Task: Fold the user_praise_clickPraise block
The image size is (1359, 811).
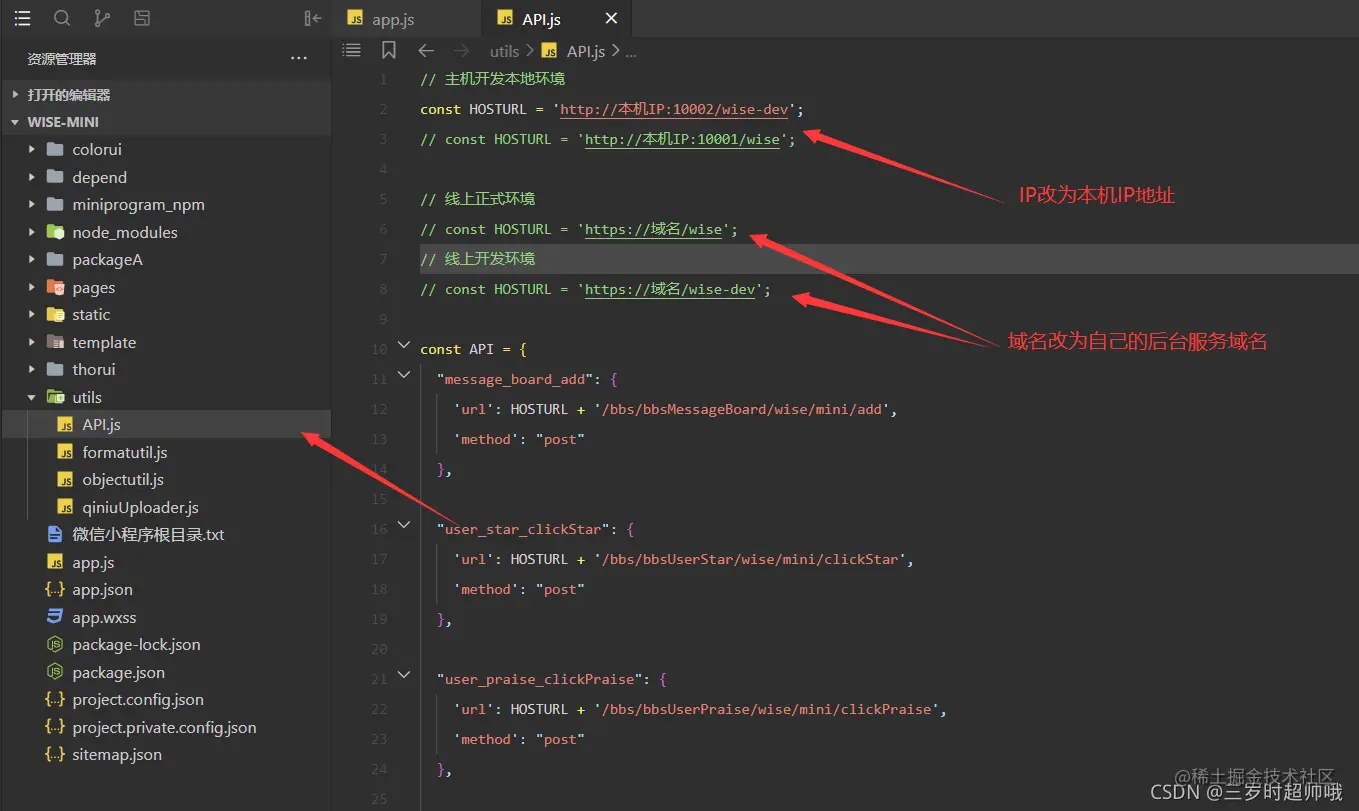Action: tap(403, 676)
